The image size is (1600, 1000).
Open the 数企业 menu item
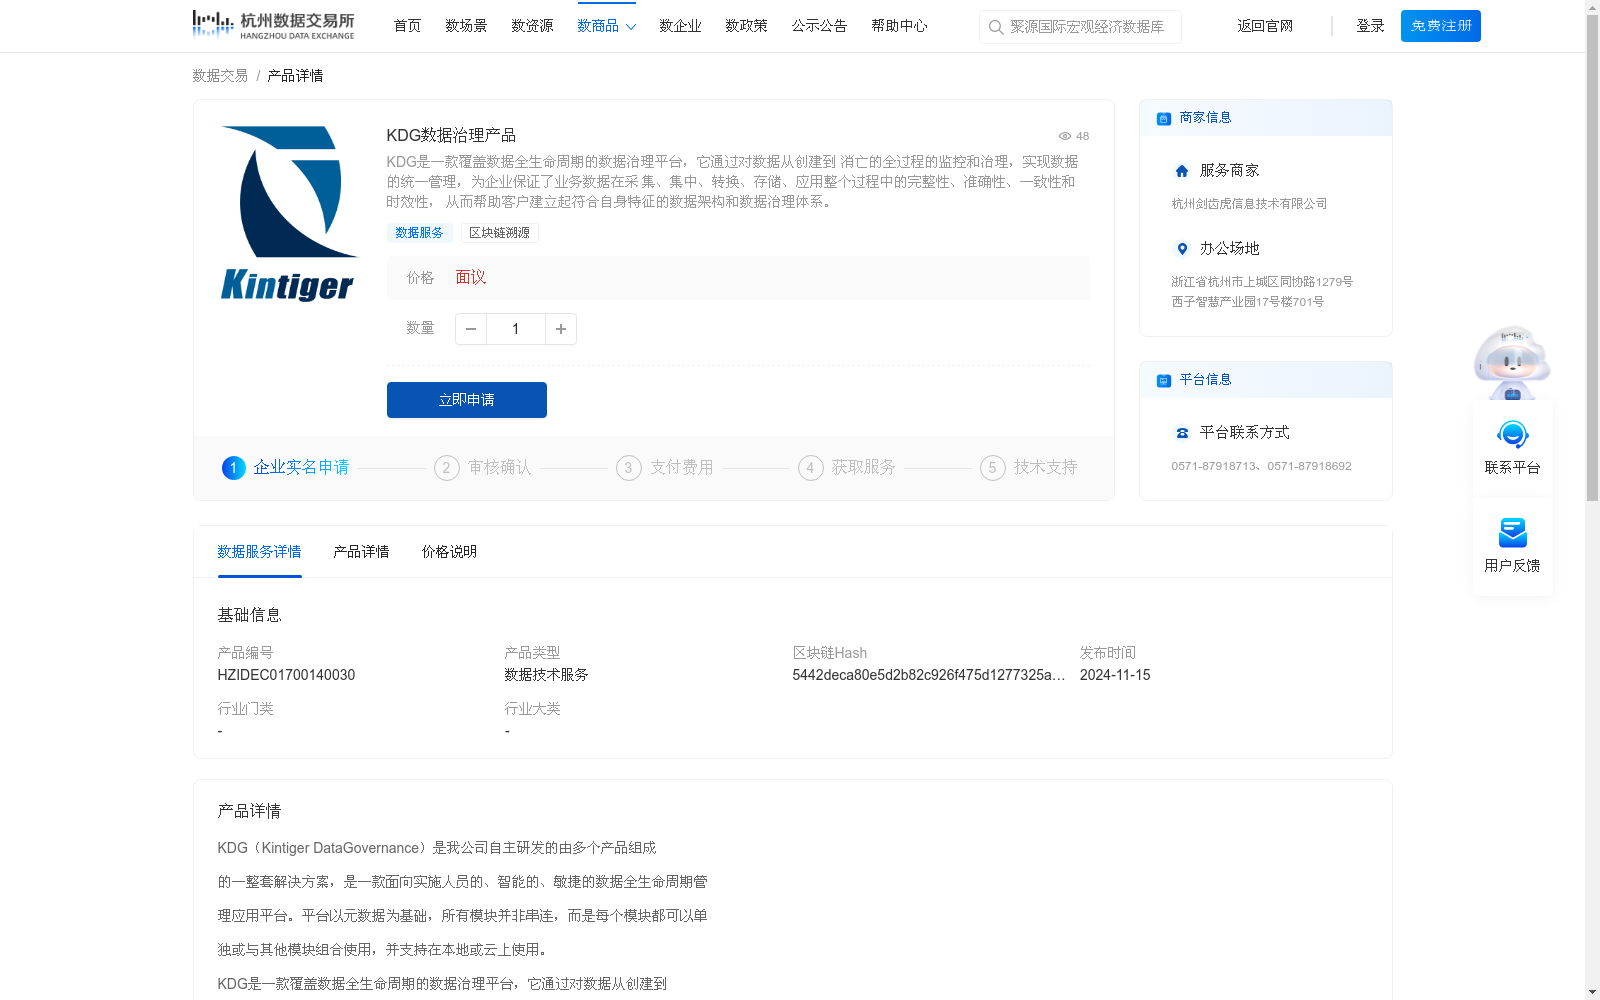coord(680,26)
